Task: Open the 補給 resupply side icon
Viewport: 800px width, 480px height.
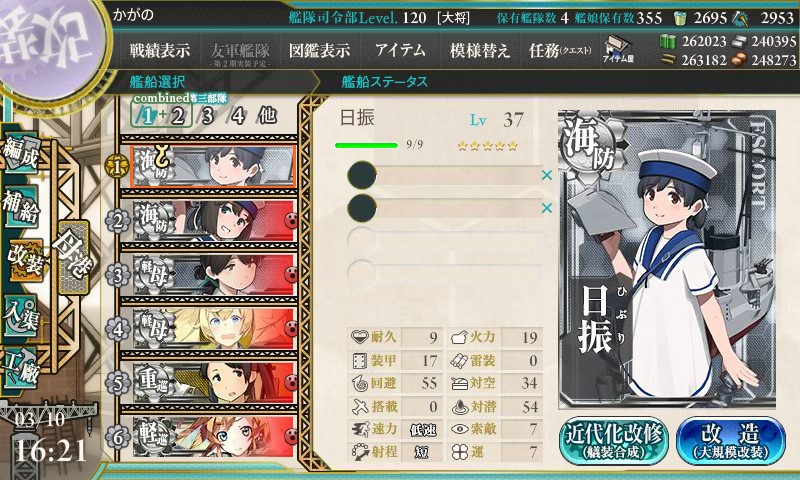Action: click(x=20, y=206)
